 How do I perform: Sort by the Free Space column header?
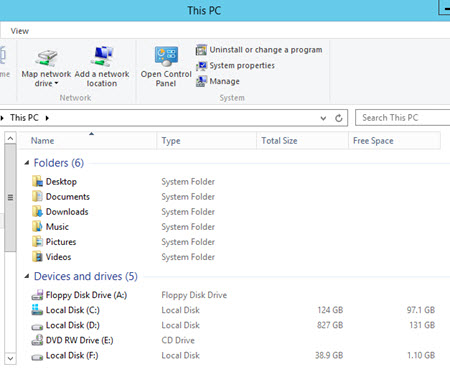[395, 141]
